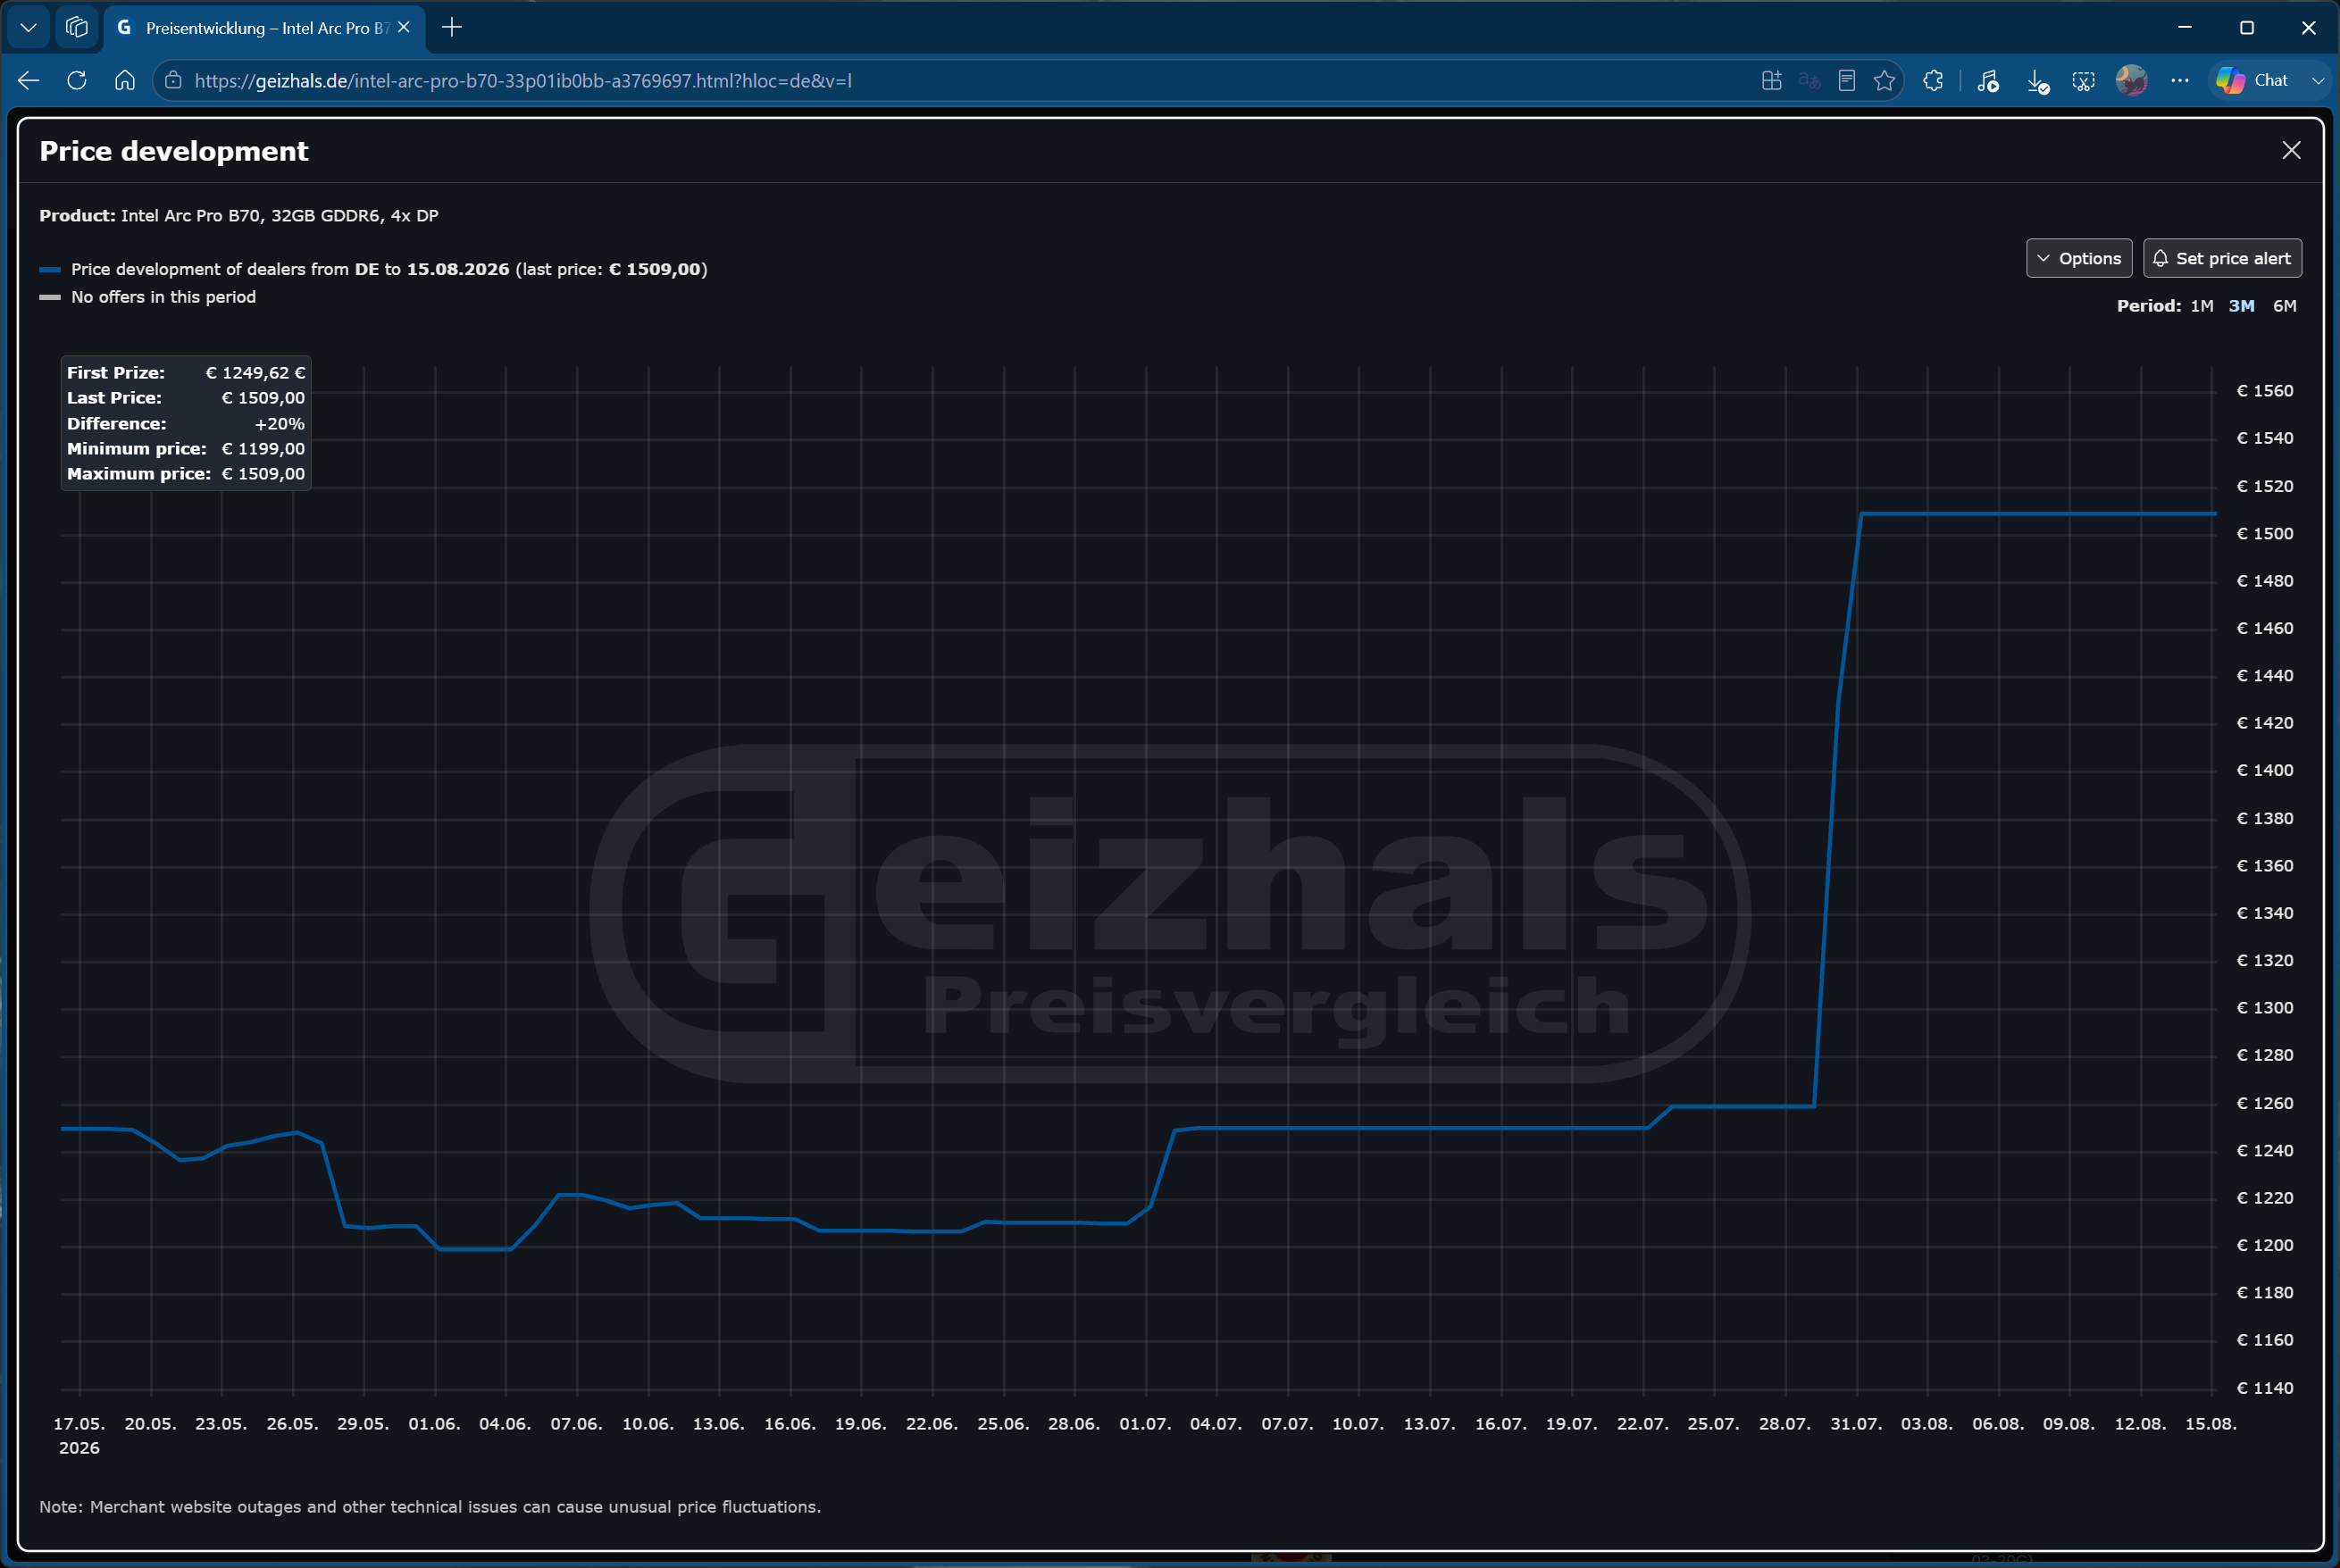Open browser extensions menu
This screenshot has height=1568, width=2340.
point(1933,81)
